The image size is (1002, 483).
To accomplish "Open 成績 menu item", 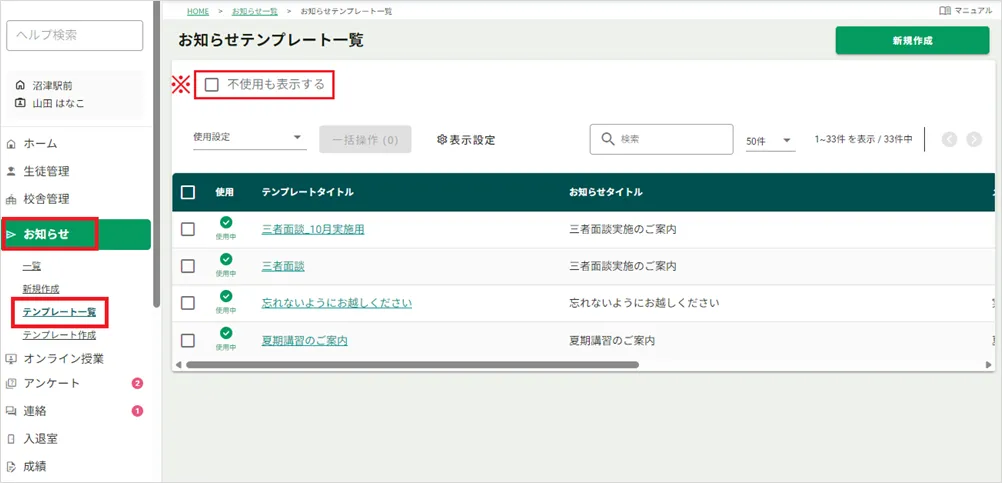I will 35,466.
